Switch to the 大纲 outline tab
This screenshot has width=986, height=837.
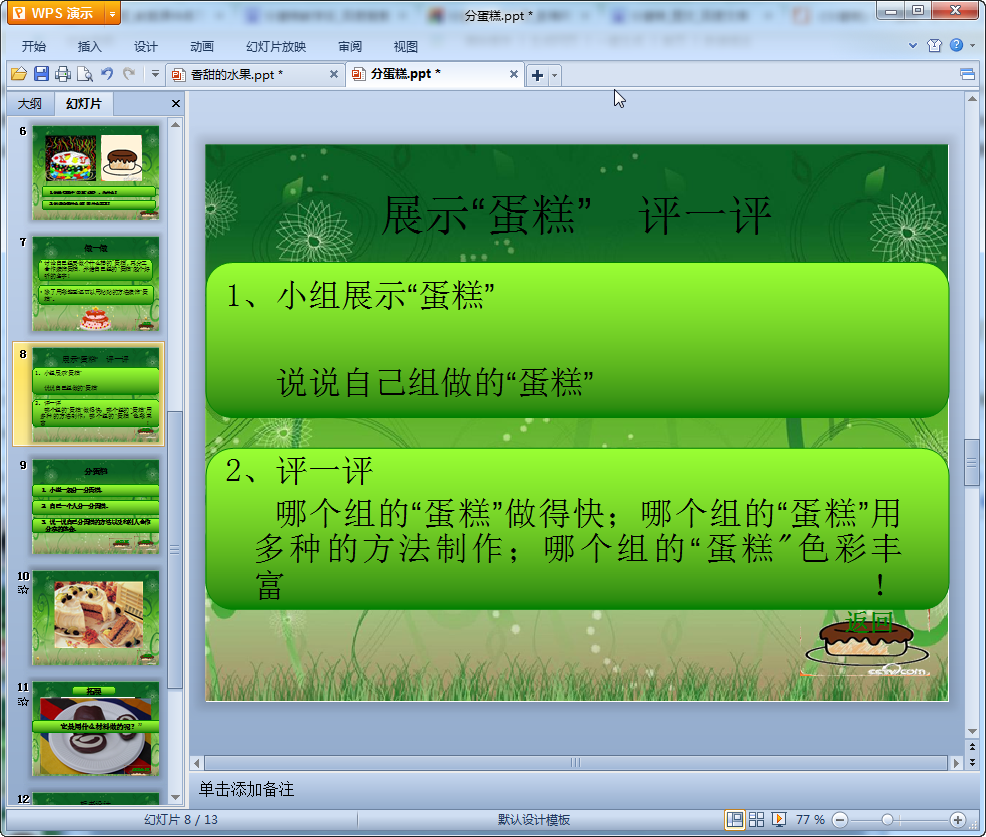[30, 104]
